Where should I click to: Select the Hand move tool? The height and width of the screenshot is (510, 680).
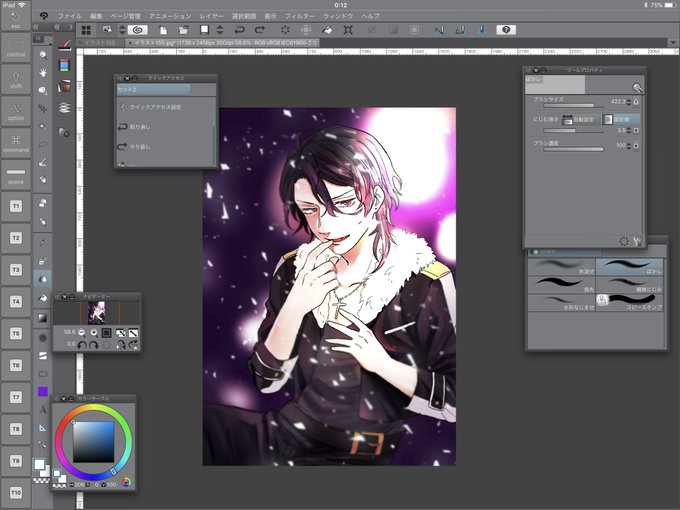coord(43,73)
